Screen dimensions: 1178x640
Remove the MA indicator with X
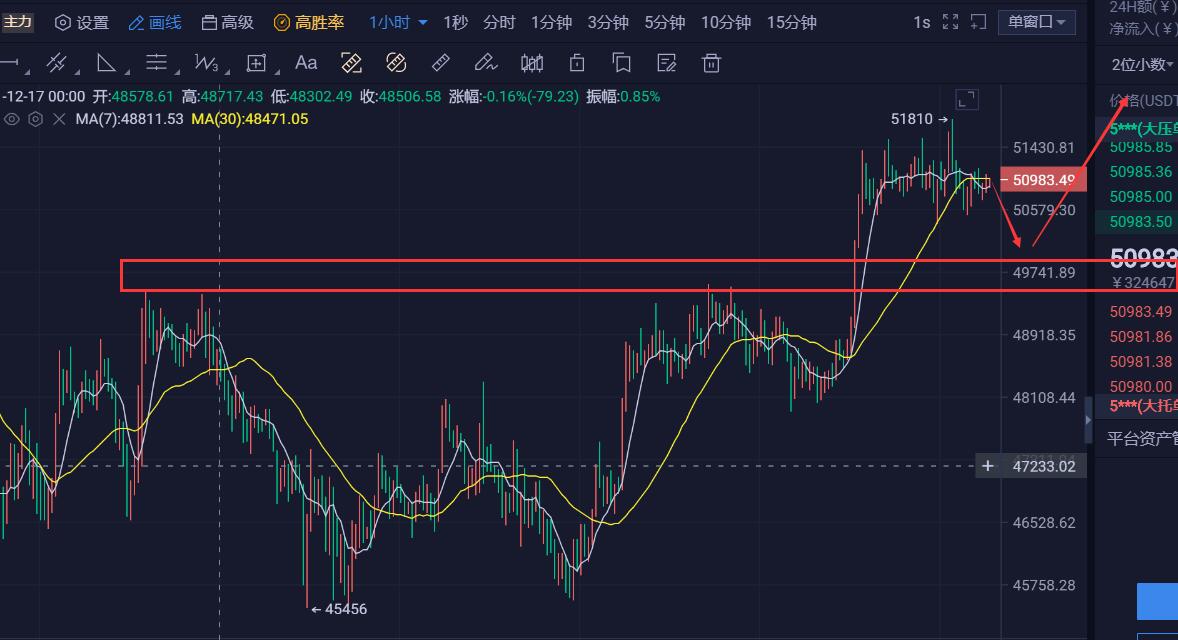tap(59, 119)
